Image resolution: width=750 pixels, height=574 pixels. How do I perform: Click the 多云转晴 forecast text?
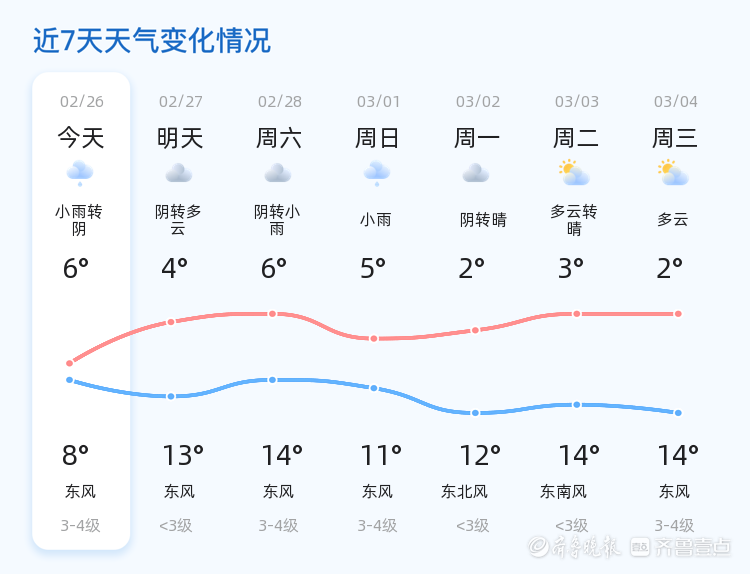(574, 220)
